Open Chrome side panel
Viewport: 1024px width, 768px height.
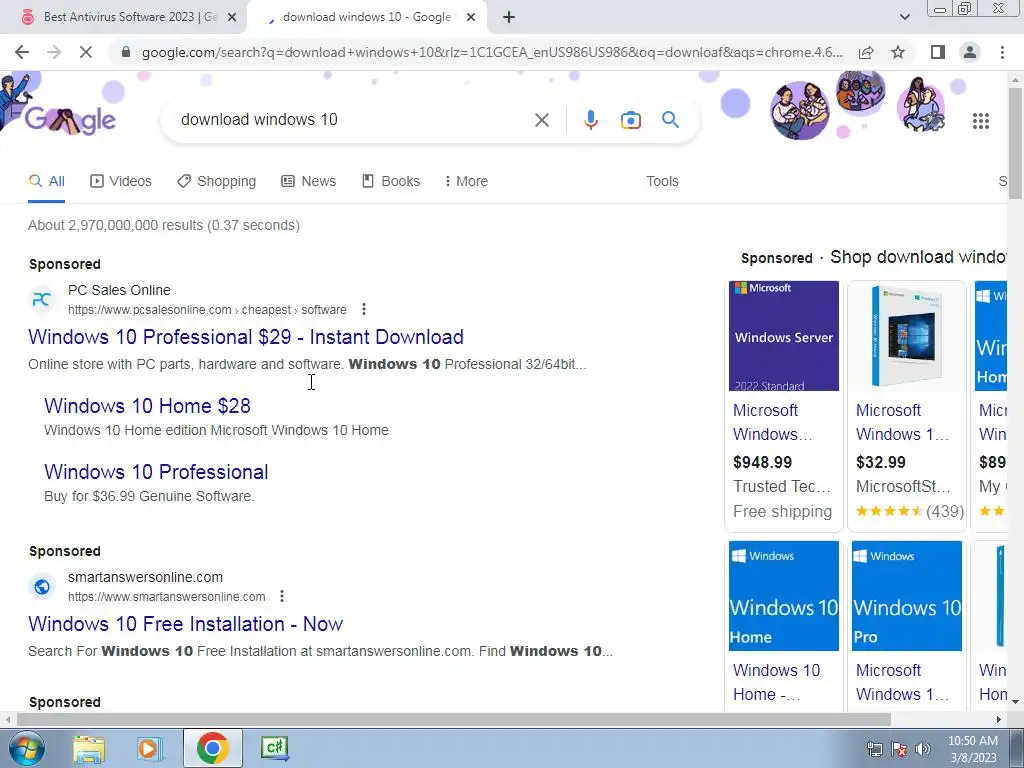[938, 52]
